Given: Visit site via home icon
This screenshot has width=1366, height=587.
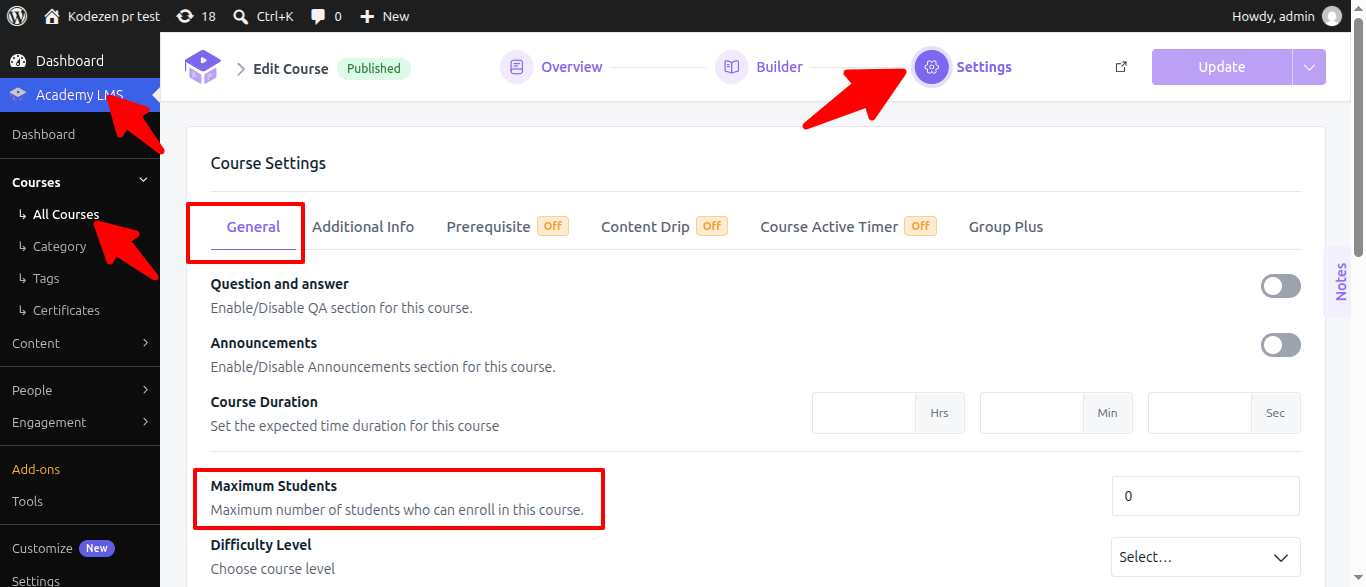Looking at the screenshot, I should click(x=52, y=16).
